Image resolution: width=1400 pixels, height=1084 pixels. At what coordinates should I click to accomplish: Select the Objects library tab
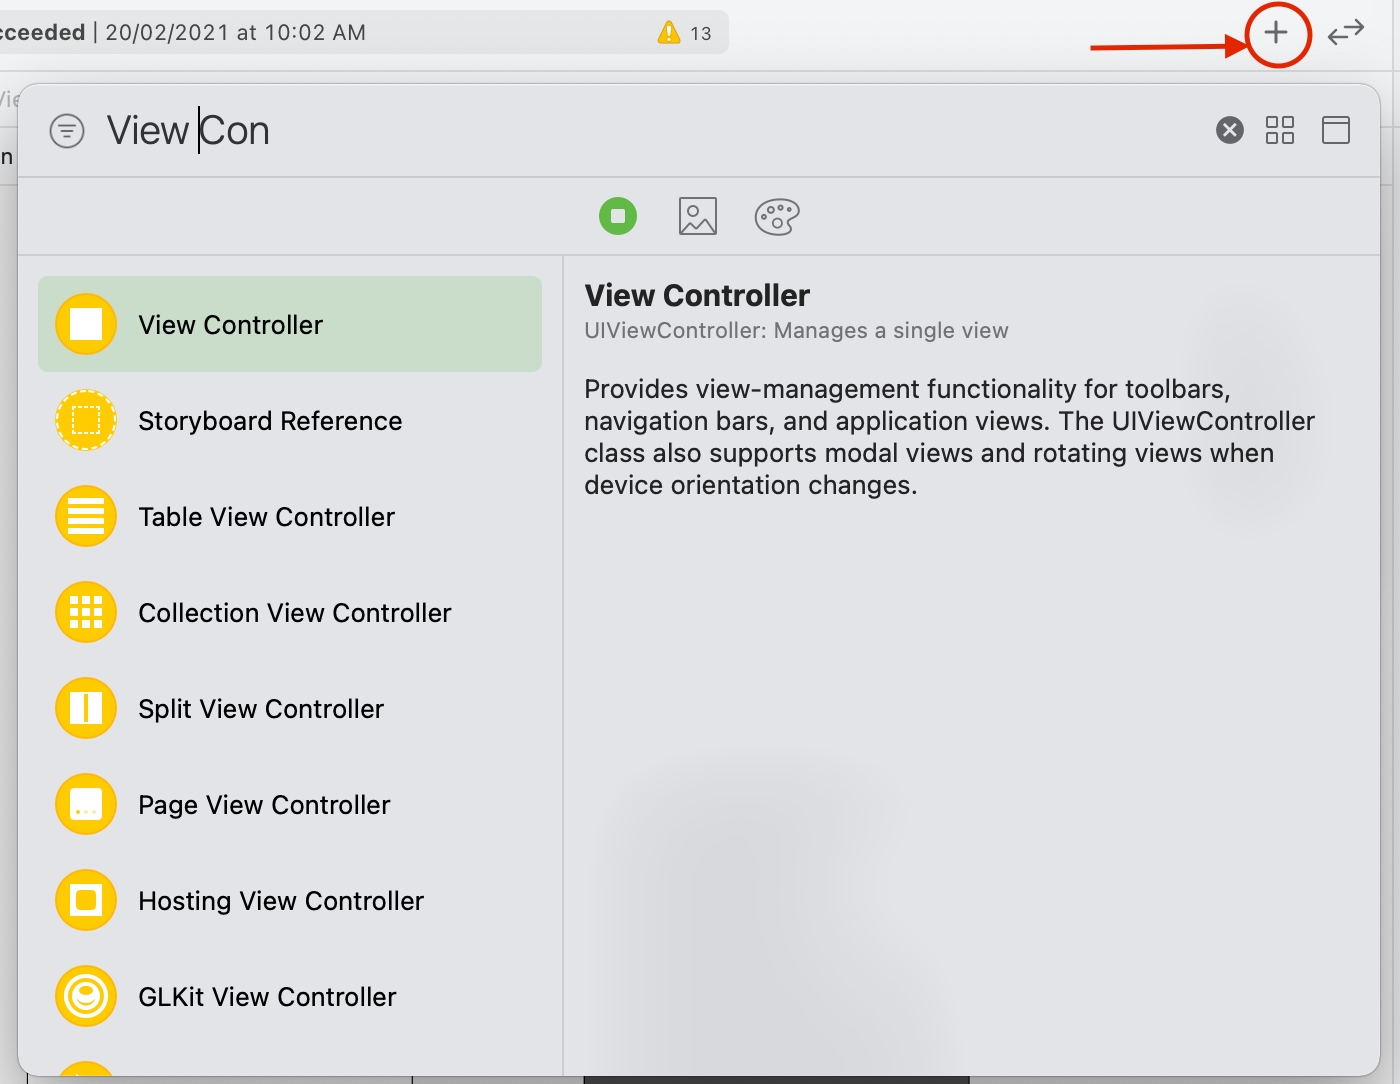(618, 216)
